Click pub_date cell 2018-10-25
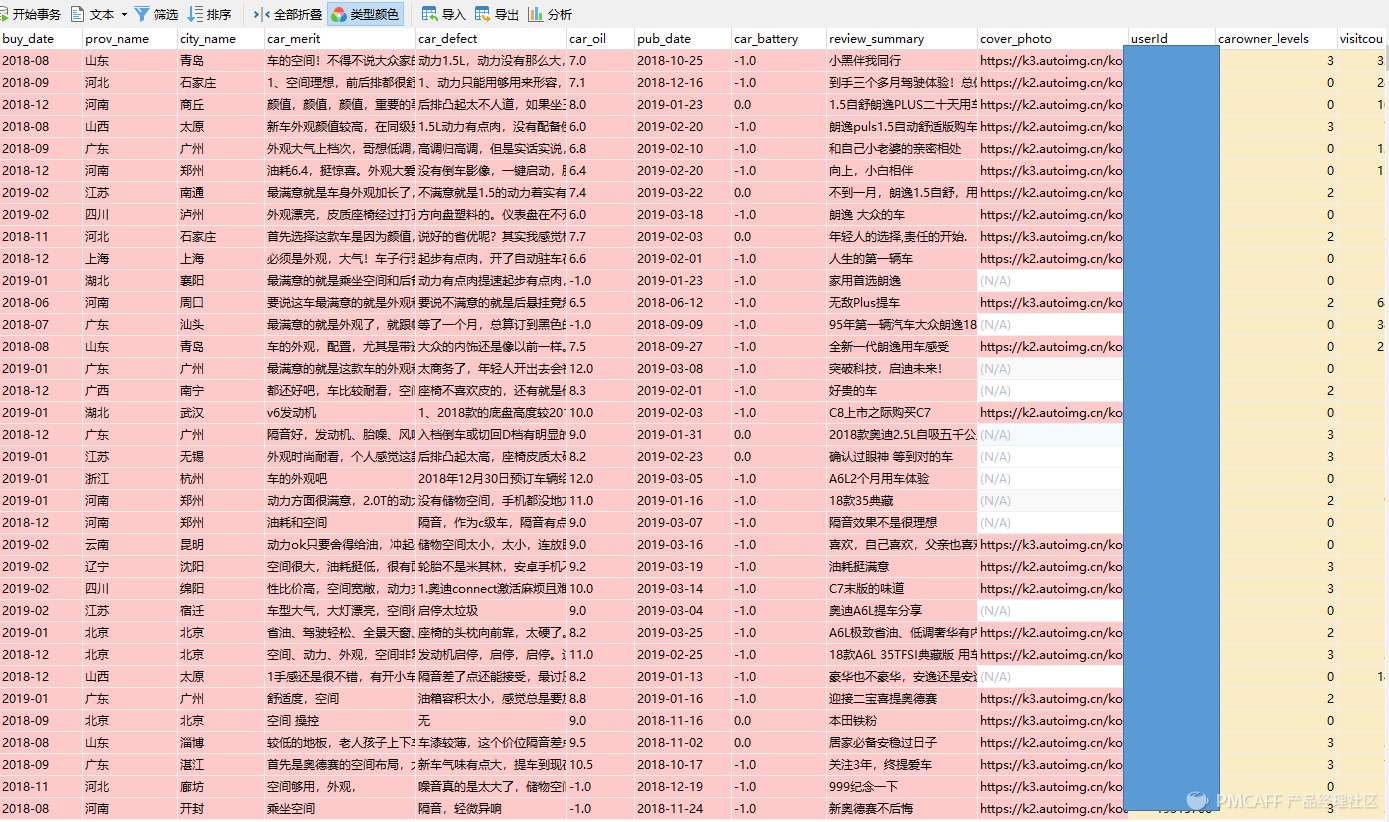The image size is (1389, 822). 683,61
